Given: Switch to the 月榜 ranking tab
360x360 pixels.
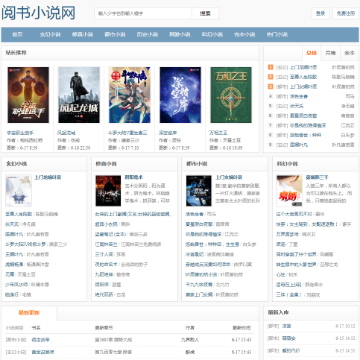Looking at the screenshot, I should (x=330, y=53).
